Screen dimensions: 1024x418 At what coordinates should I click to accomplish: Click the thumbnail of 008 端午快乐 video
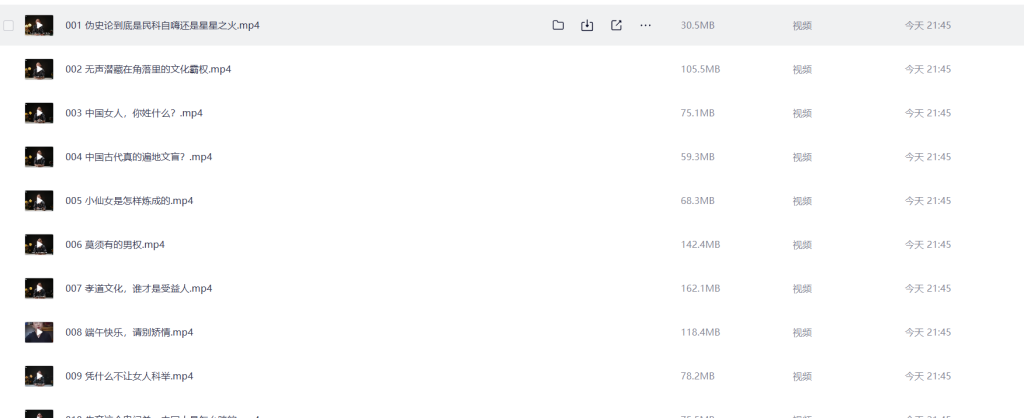coord(39,332)
